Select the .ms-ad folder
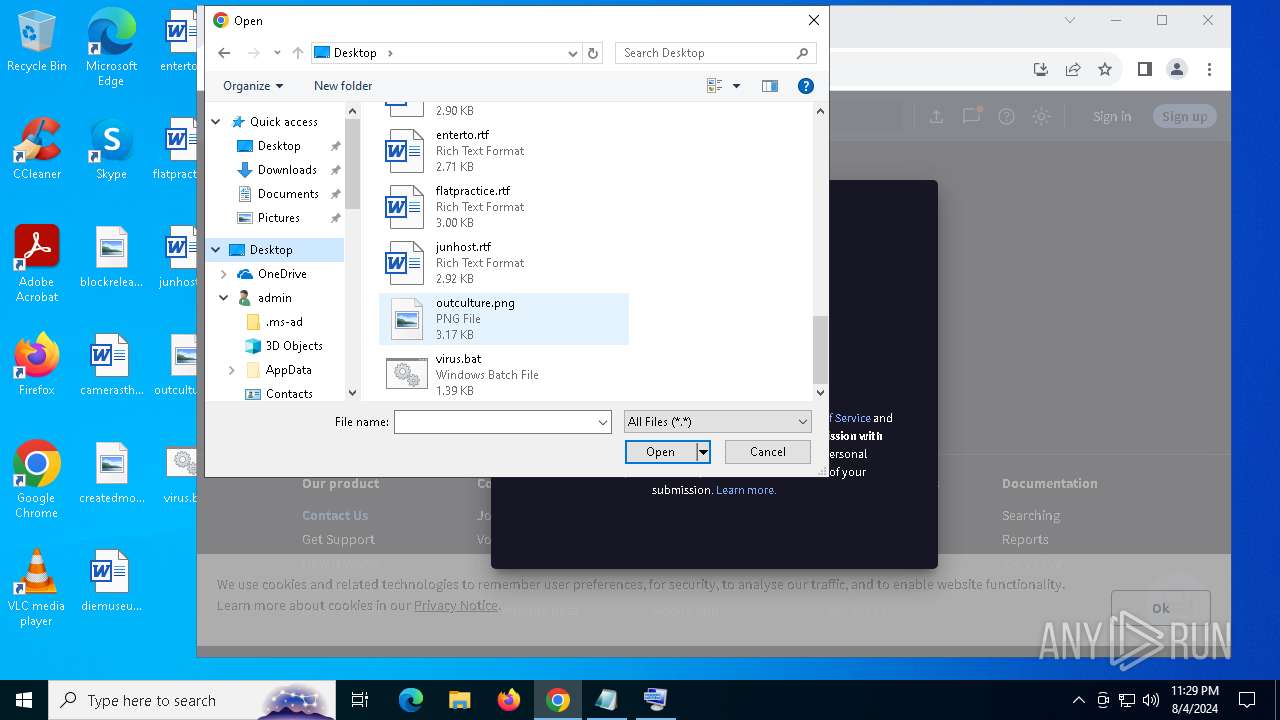The image size is (1280, 720). point(283,322)
